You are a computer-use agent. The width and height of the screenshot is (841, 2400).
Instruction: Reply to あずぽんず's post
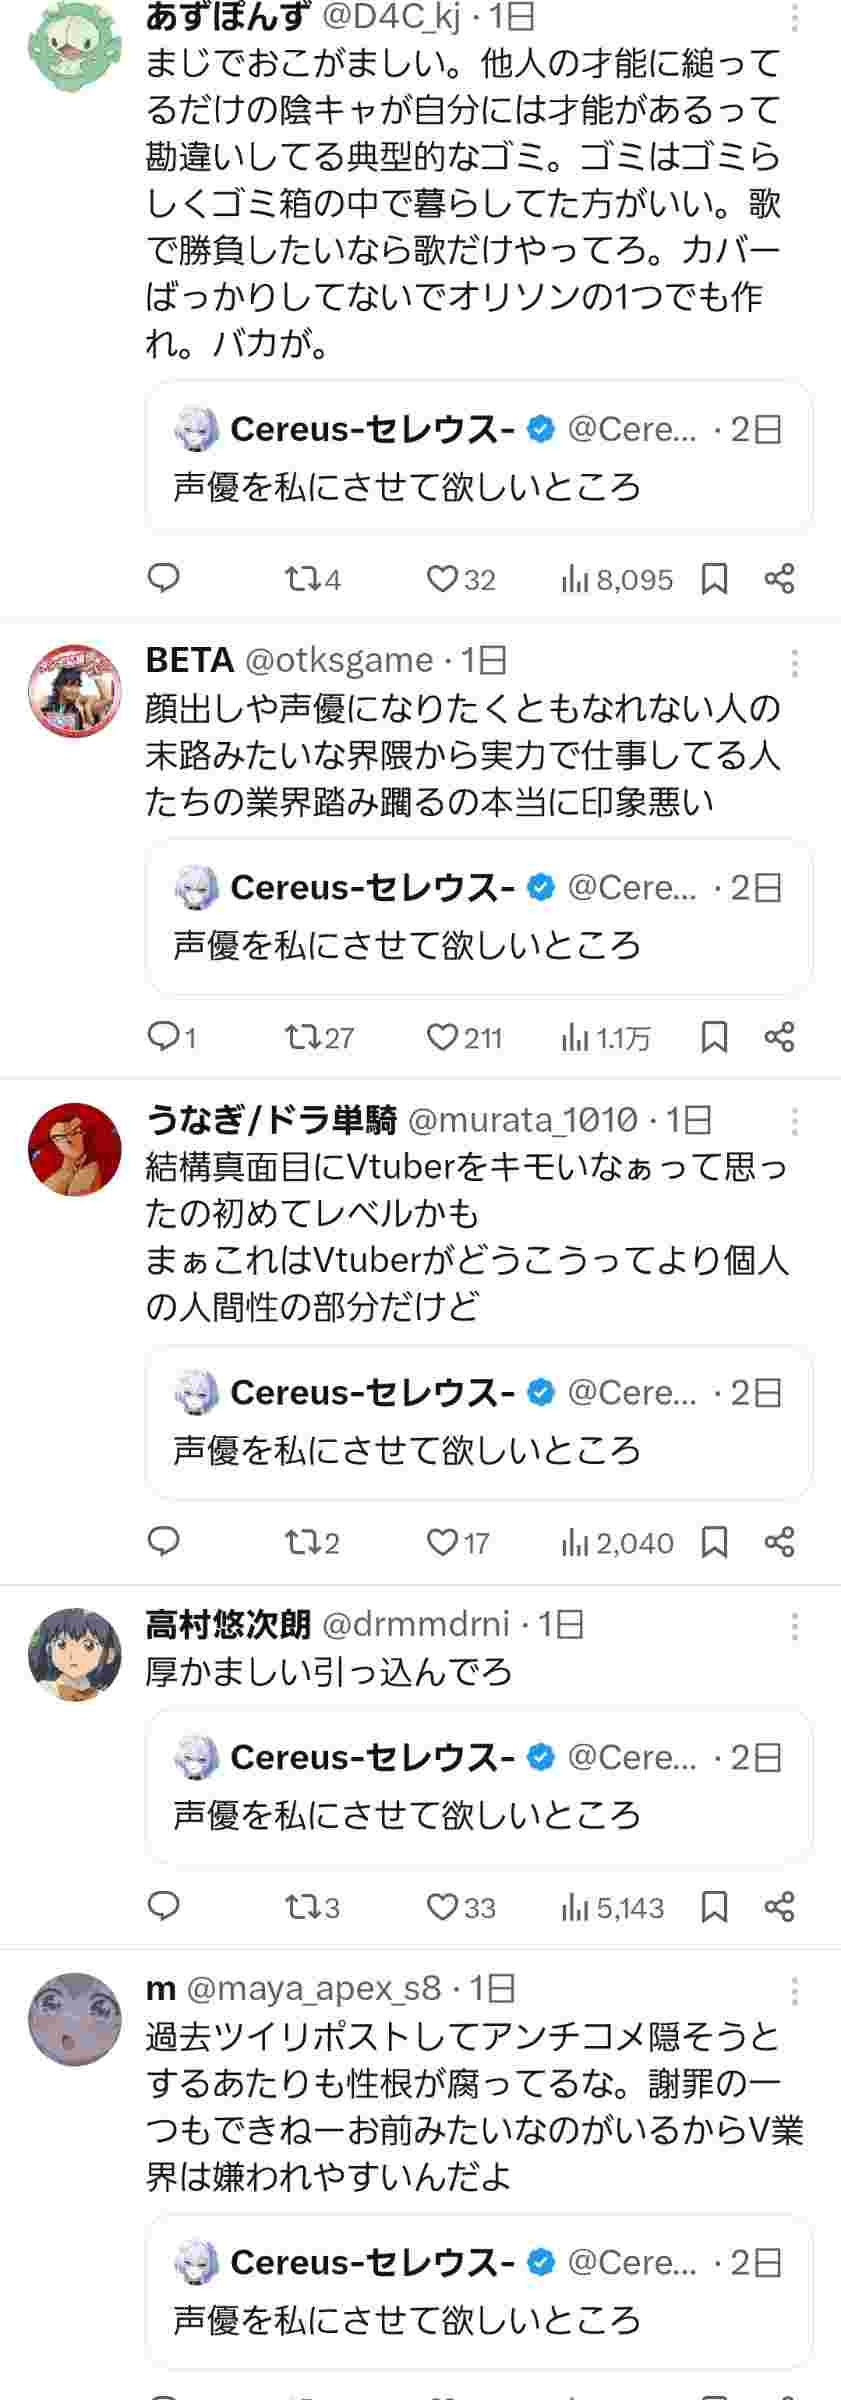tap(164, 578)
